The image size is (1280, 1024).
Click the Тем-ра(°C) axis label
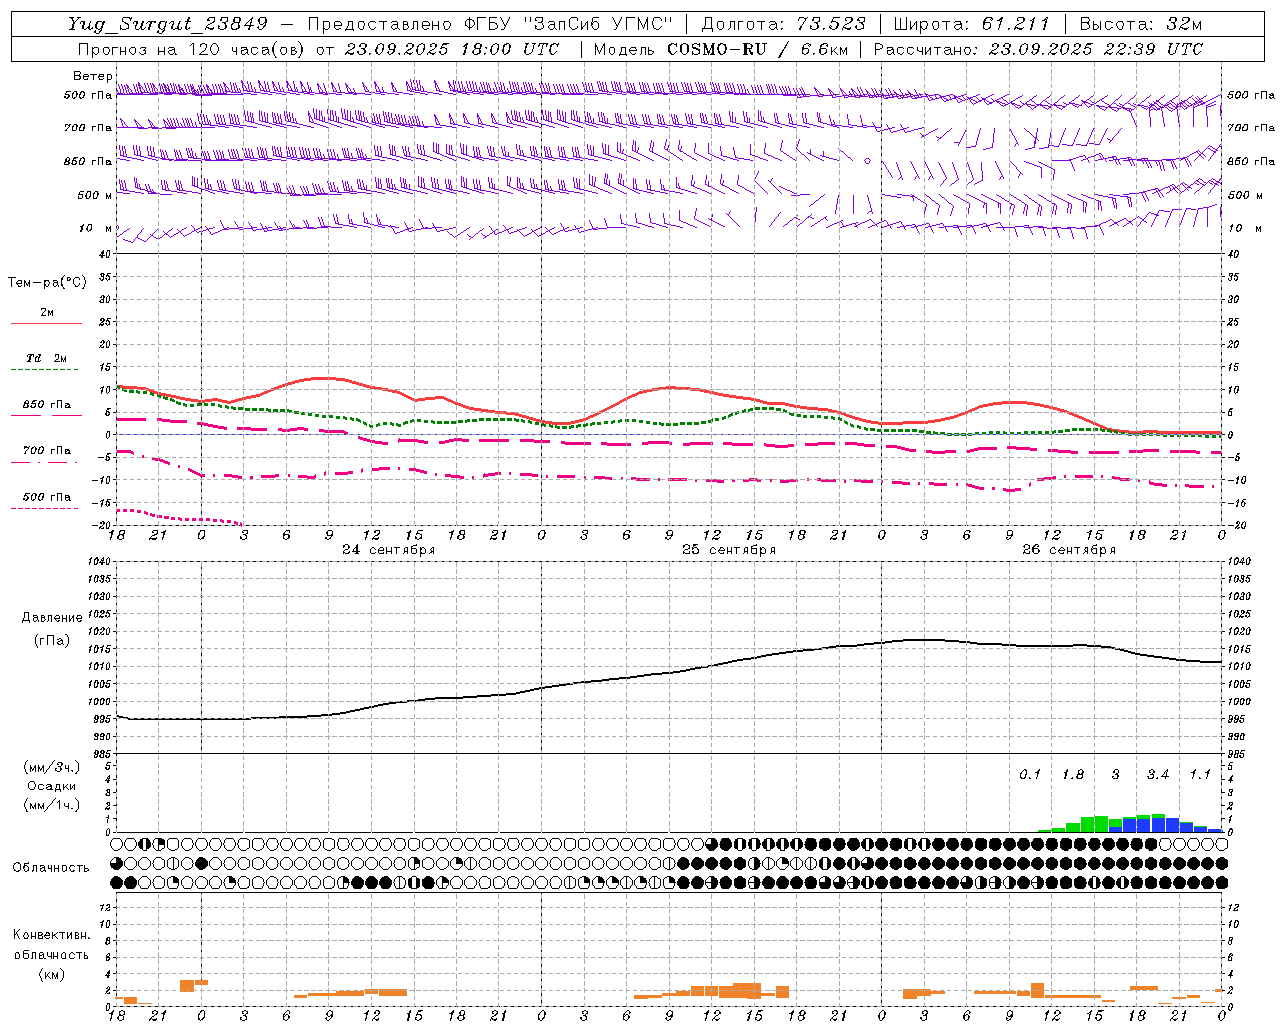[47, 282]
